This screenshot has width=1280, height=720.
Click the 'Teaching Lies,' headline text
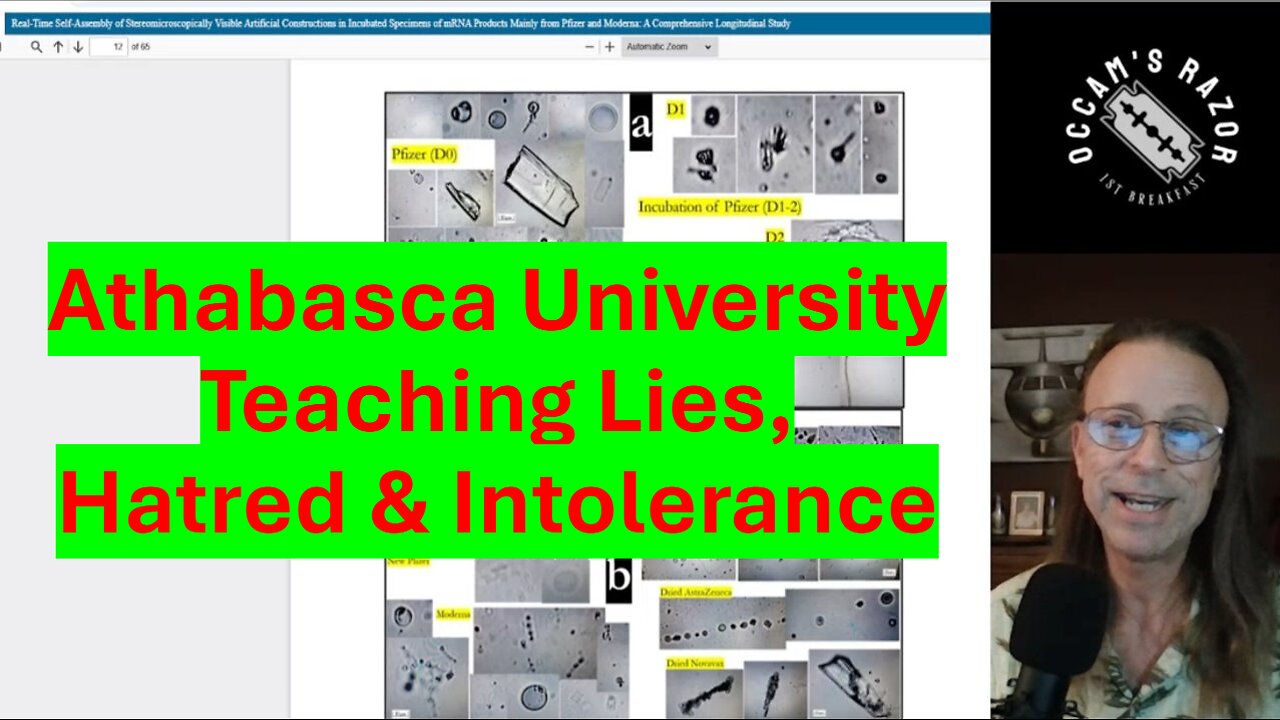pos(497,400)
